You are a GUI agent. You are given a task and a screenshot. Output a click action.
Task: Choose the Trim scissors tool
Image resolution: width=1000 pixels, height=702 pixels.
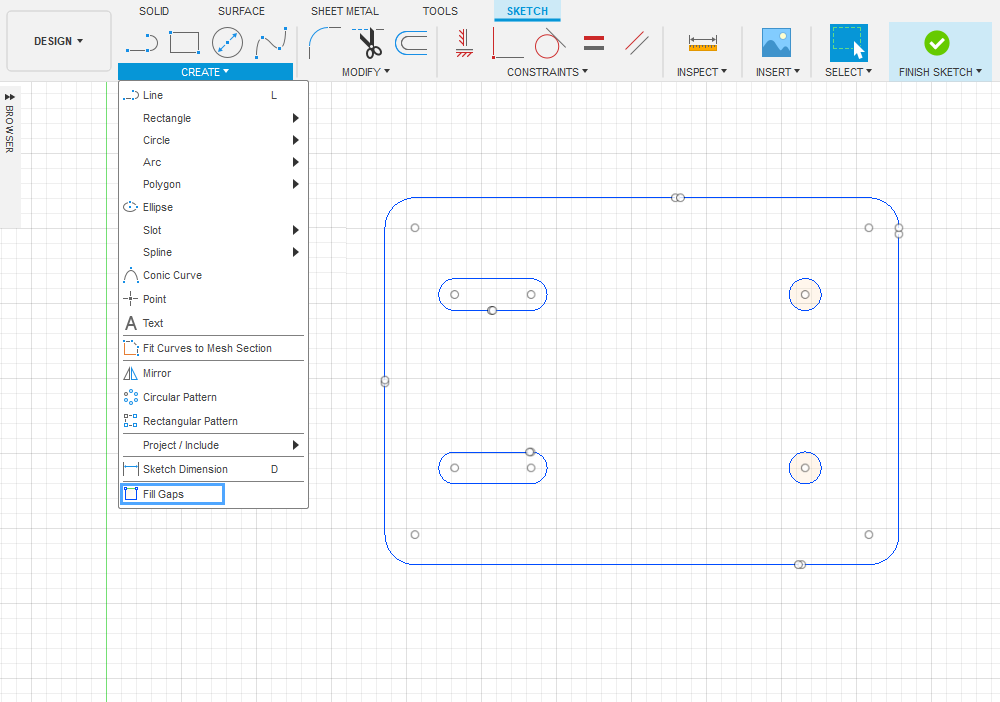368,43
